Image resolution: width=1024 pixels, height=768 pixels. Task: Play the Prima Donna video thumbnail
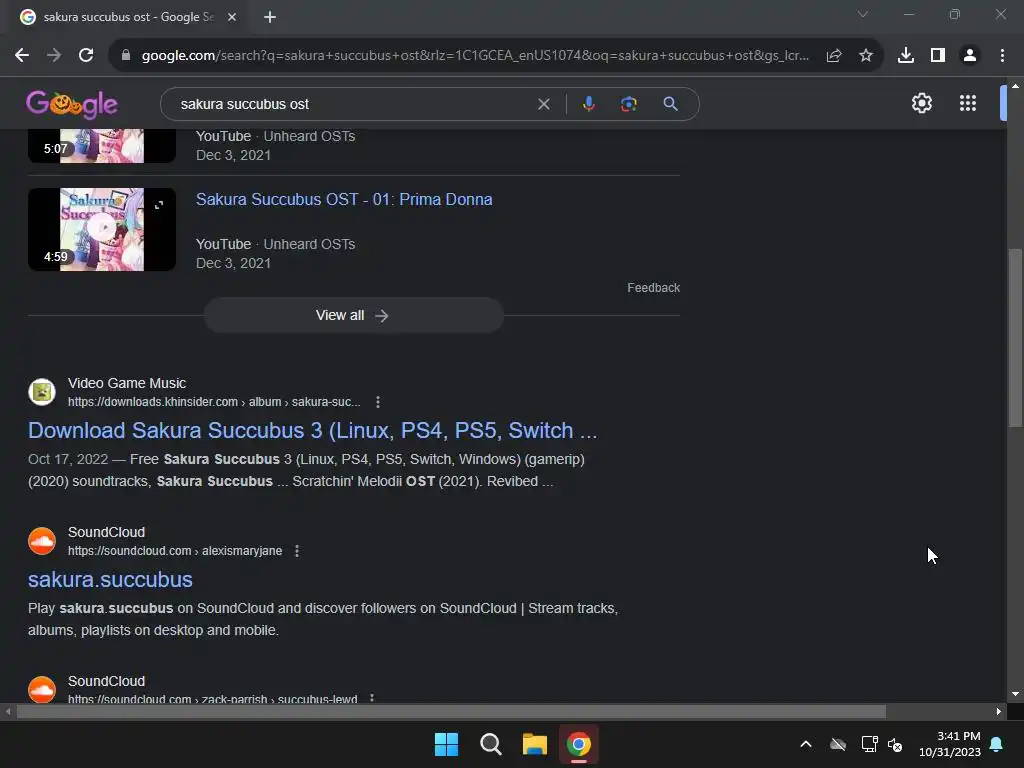coord(102,229)
